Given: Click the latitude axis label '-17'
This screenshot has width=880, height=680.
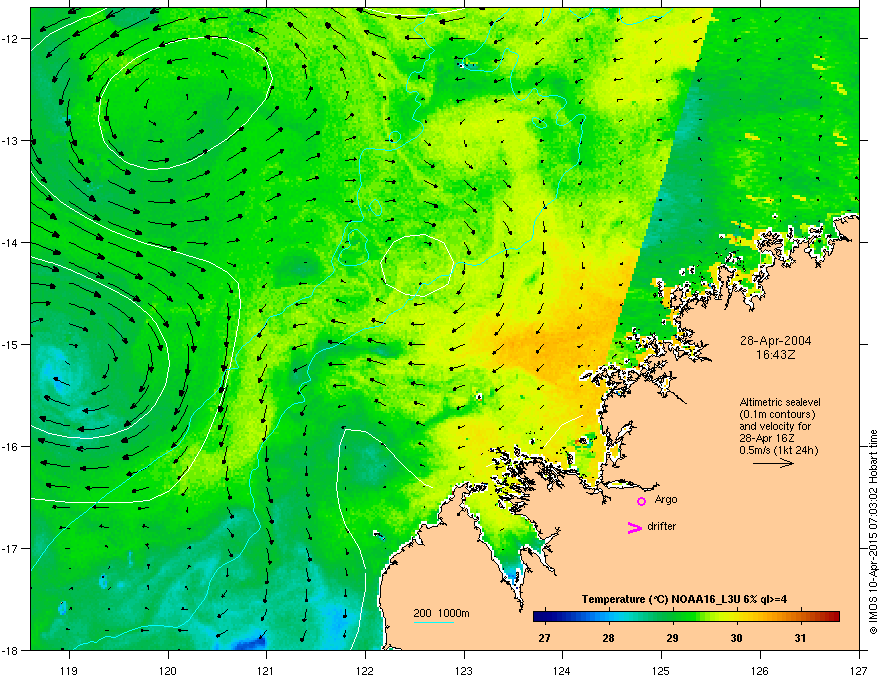Looking at the screenshot, I should click(x=10, y=548).
